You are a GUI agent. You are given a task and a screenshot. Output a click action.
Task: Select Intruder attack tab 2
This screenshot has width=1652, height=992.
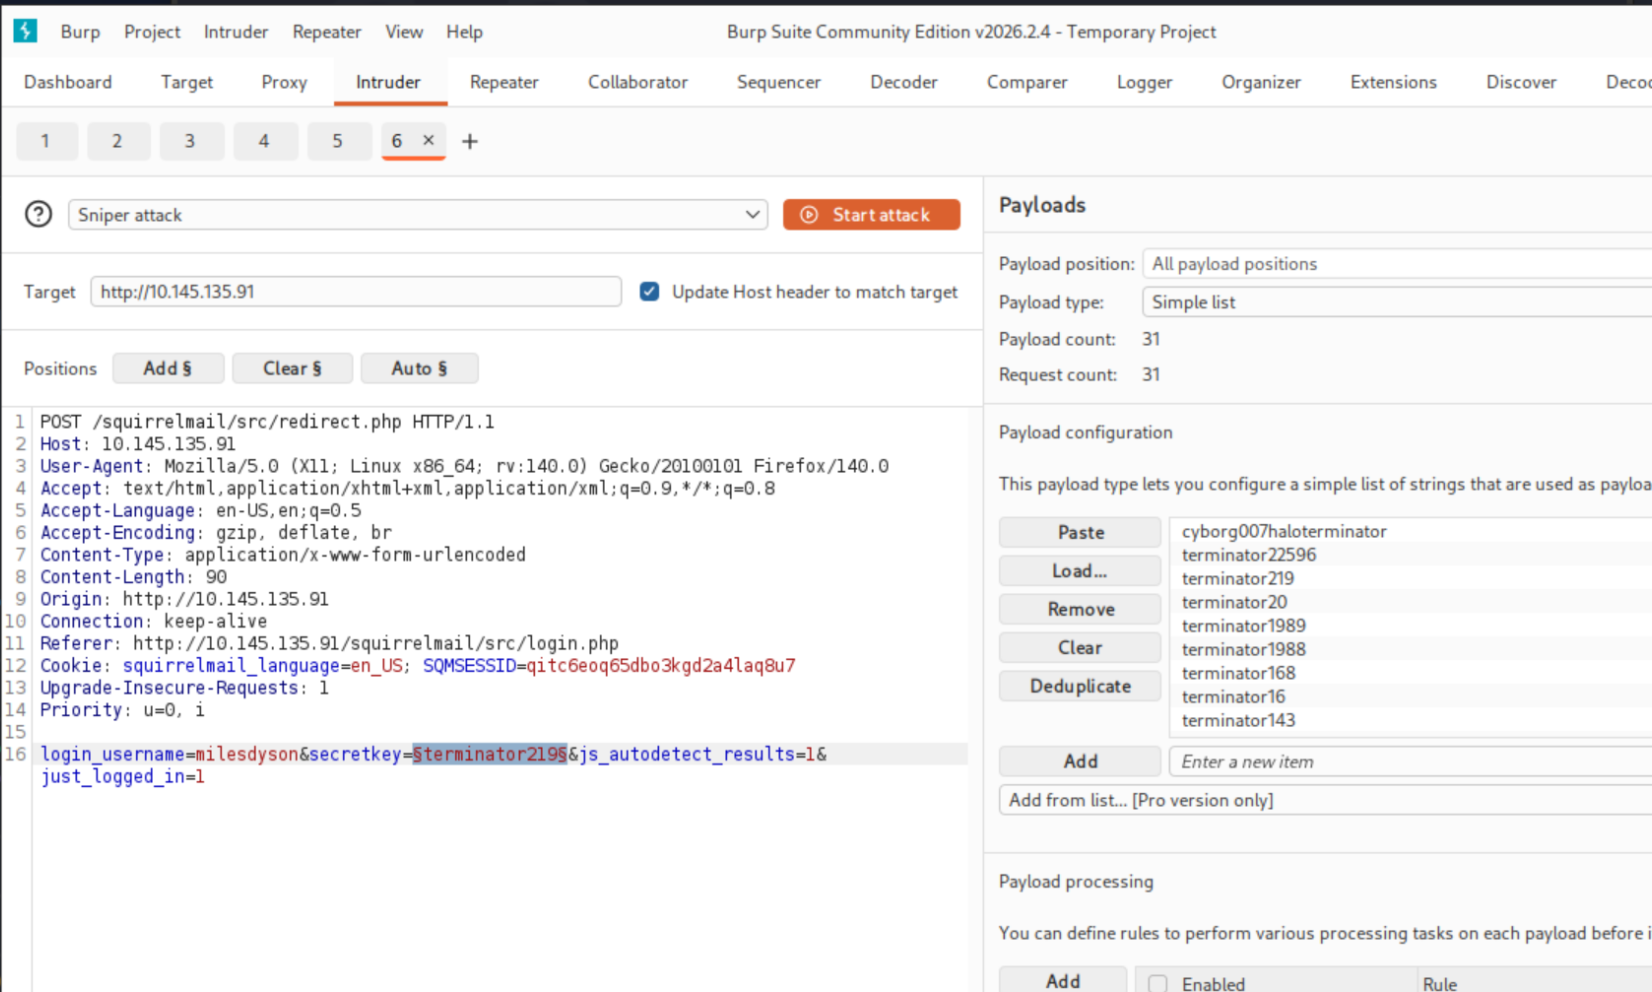click(x=118, y=141)
